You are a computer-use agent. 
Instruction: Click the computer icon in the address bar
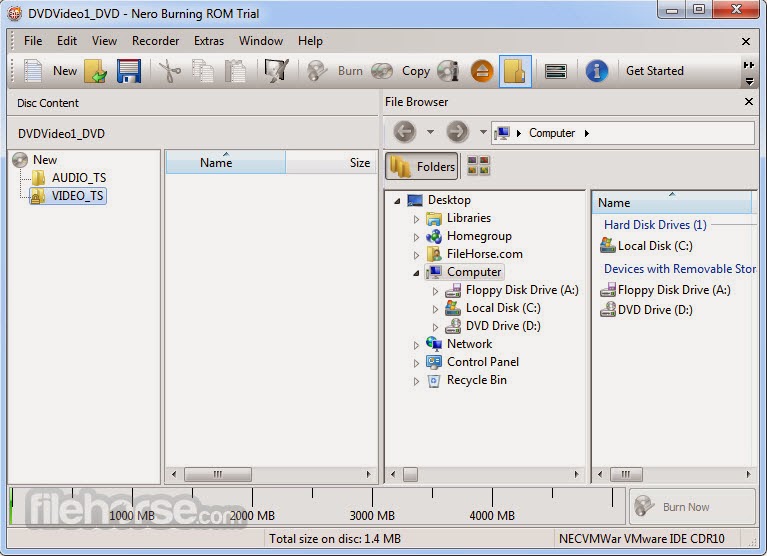(502, 133)
